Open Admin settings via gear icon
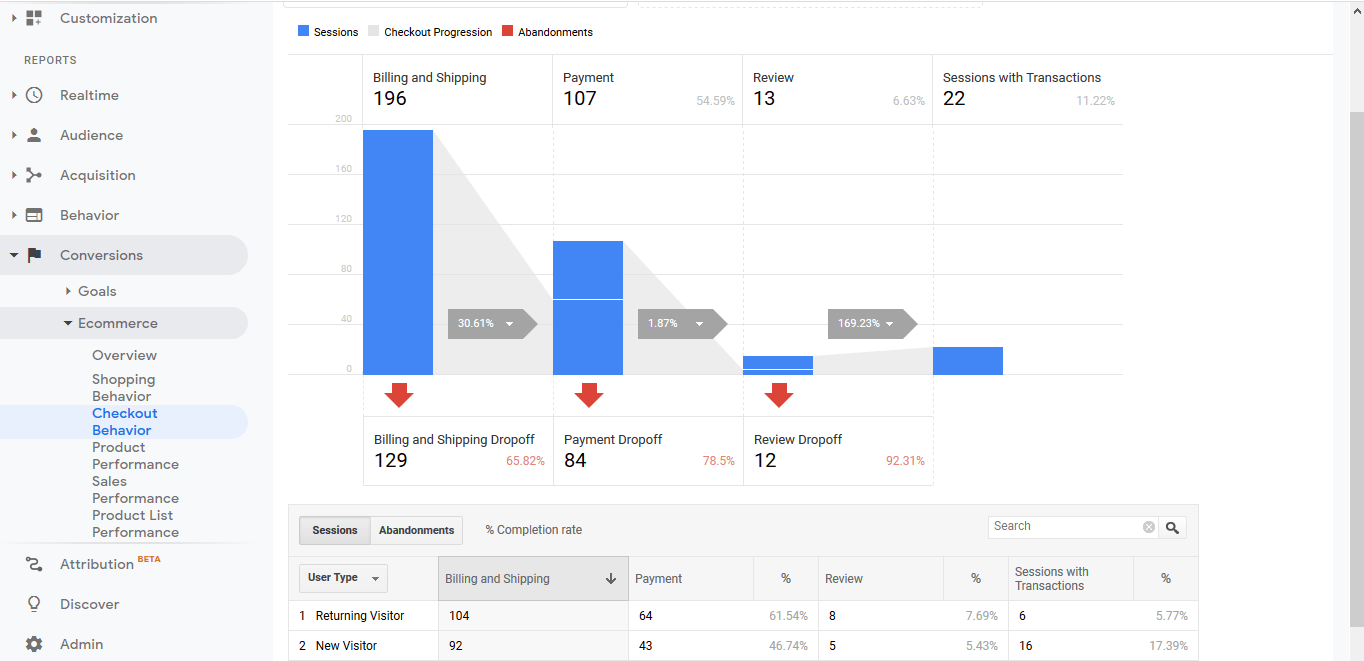 pyautogui.click(x=34, y=644)
